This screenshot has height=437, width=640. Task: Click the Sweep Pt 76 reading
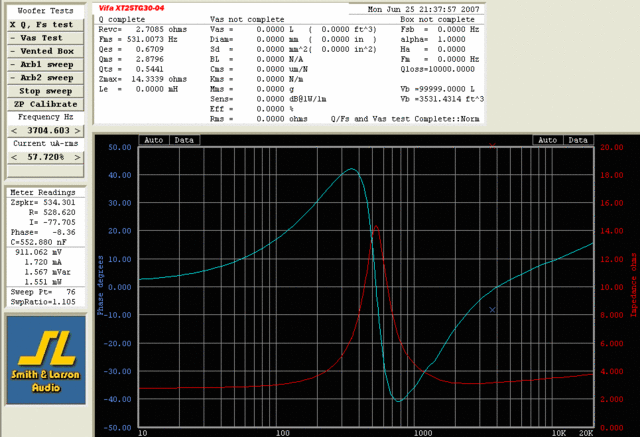pos(43,292)
